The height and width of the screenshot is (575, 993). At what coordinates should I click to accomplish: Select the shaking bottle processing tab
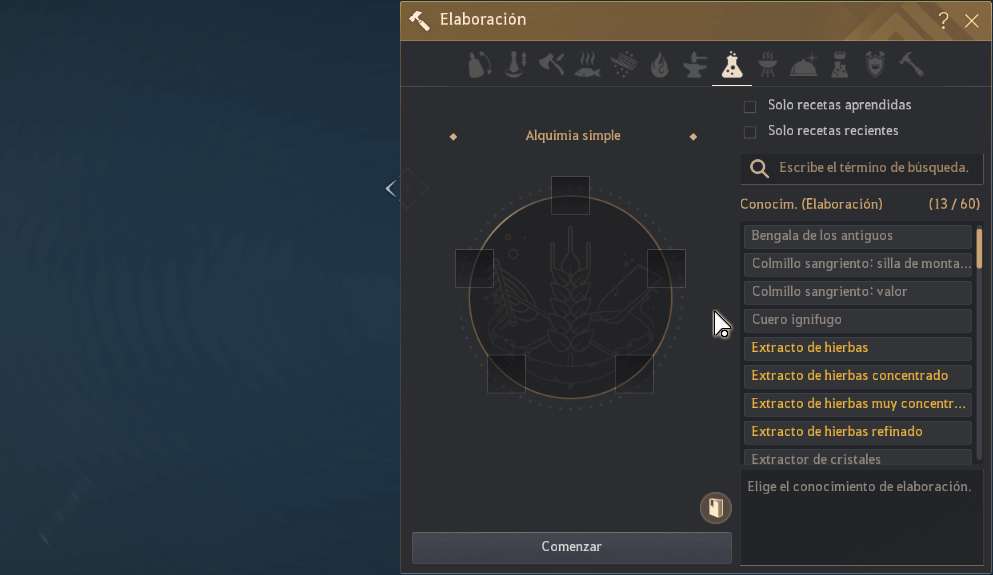pyautogui.click(x=479, y=66)
